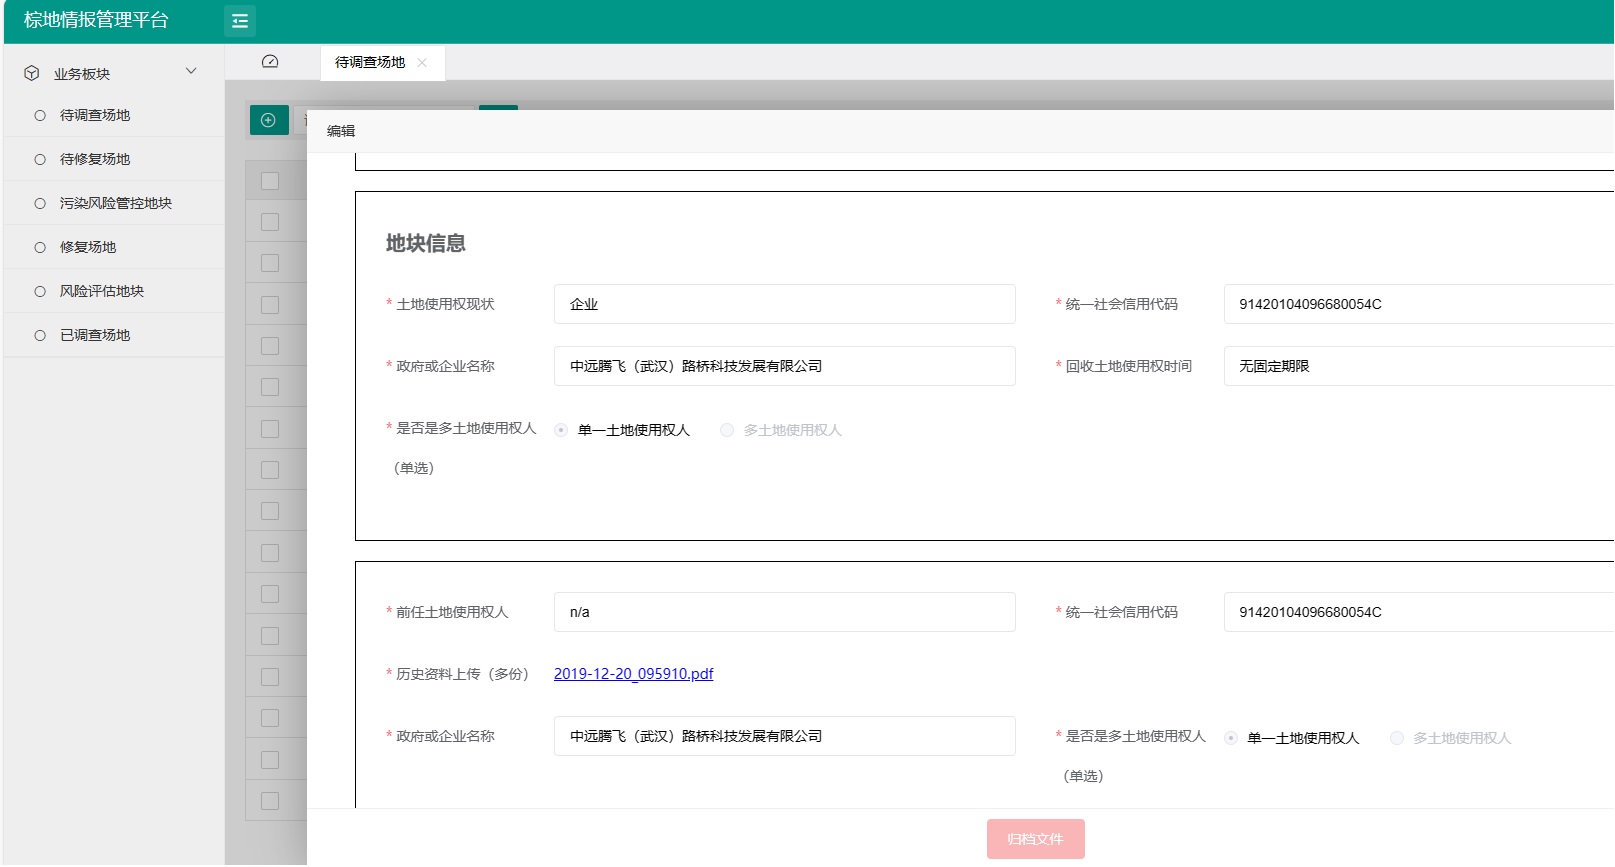This screenshot has width=1615, height=867.
Task: Click the green add plus button
Action: (268, 120)
